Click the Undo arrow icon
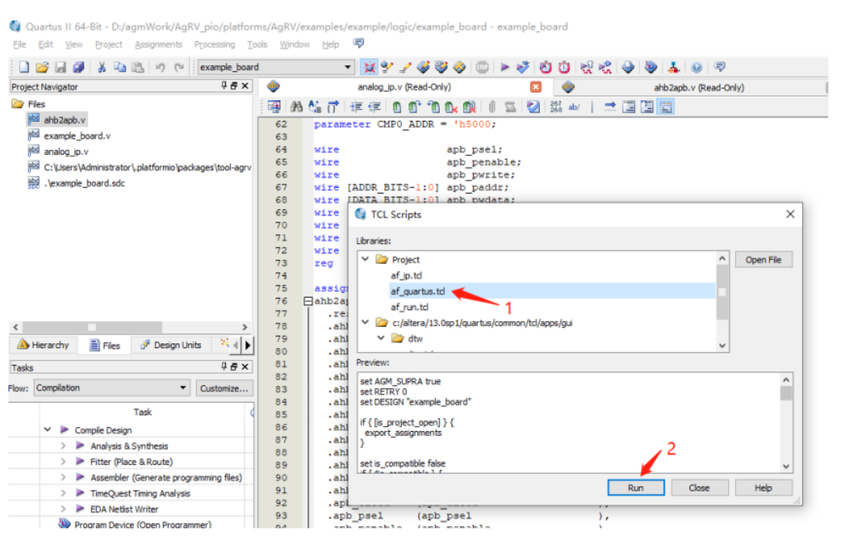 click(160, 67)
